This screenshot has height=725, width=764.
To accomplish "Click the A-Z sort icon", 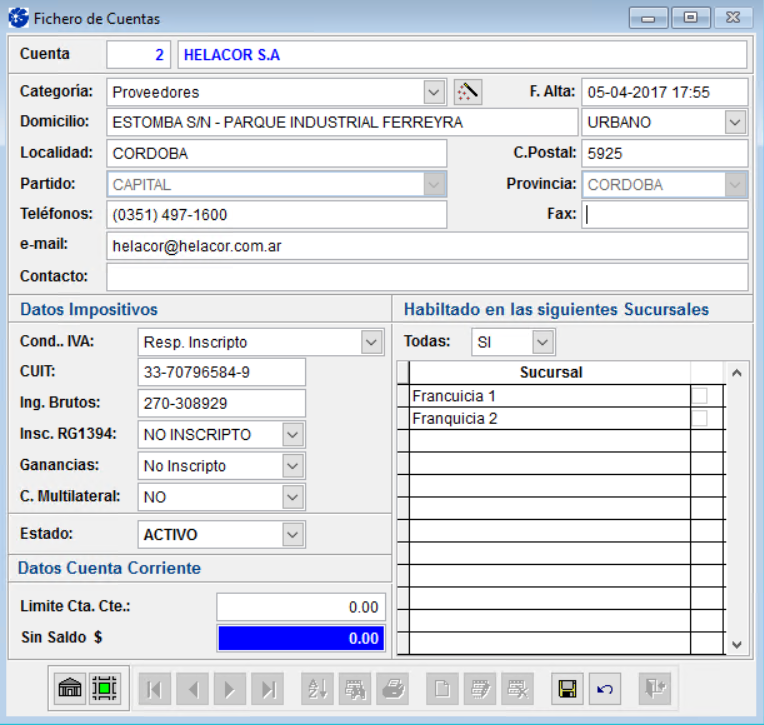I will coord(317,689).
